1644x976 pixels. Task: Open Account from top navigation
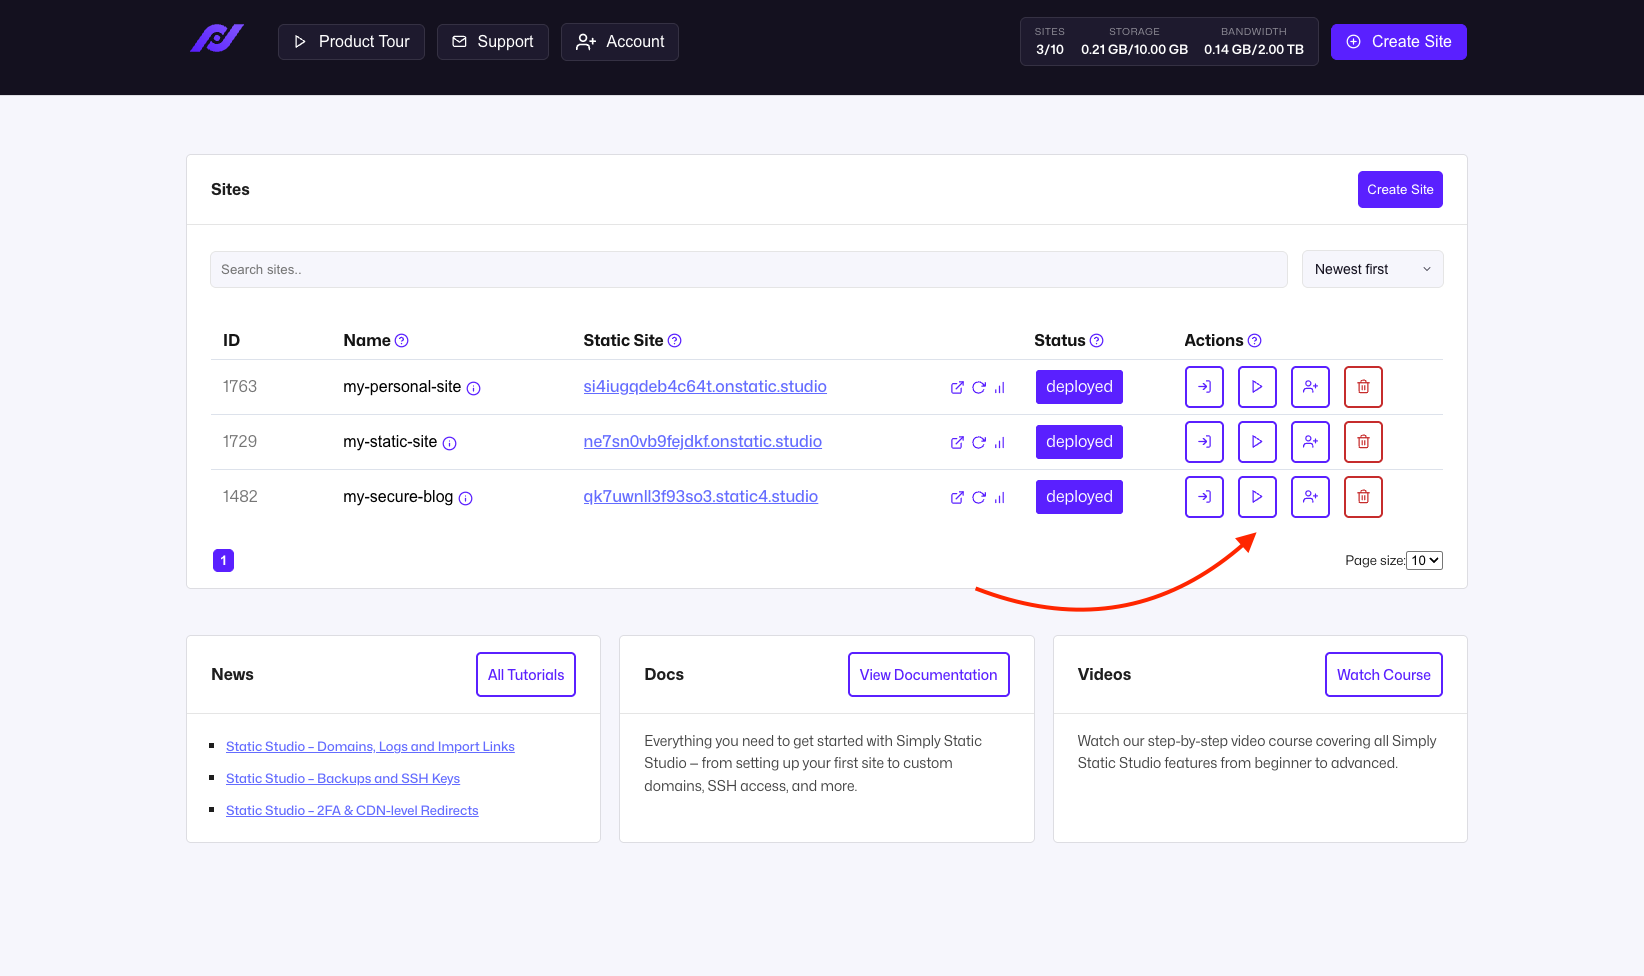click(620, 42)
